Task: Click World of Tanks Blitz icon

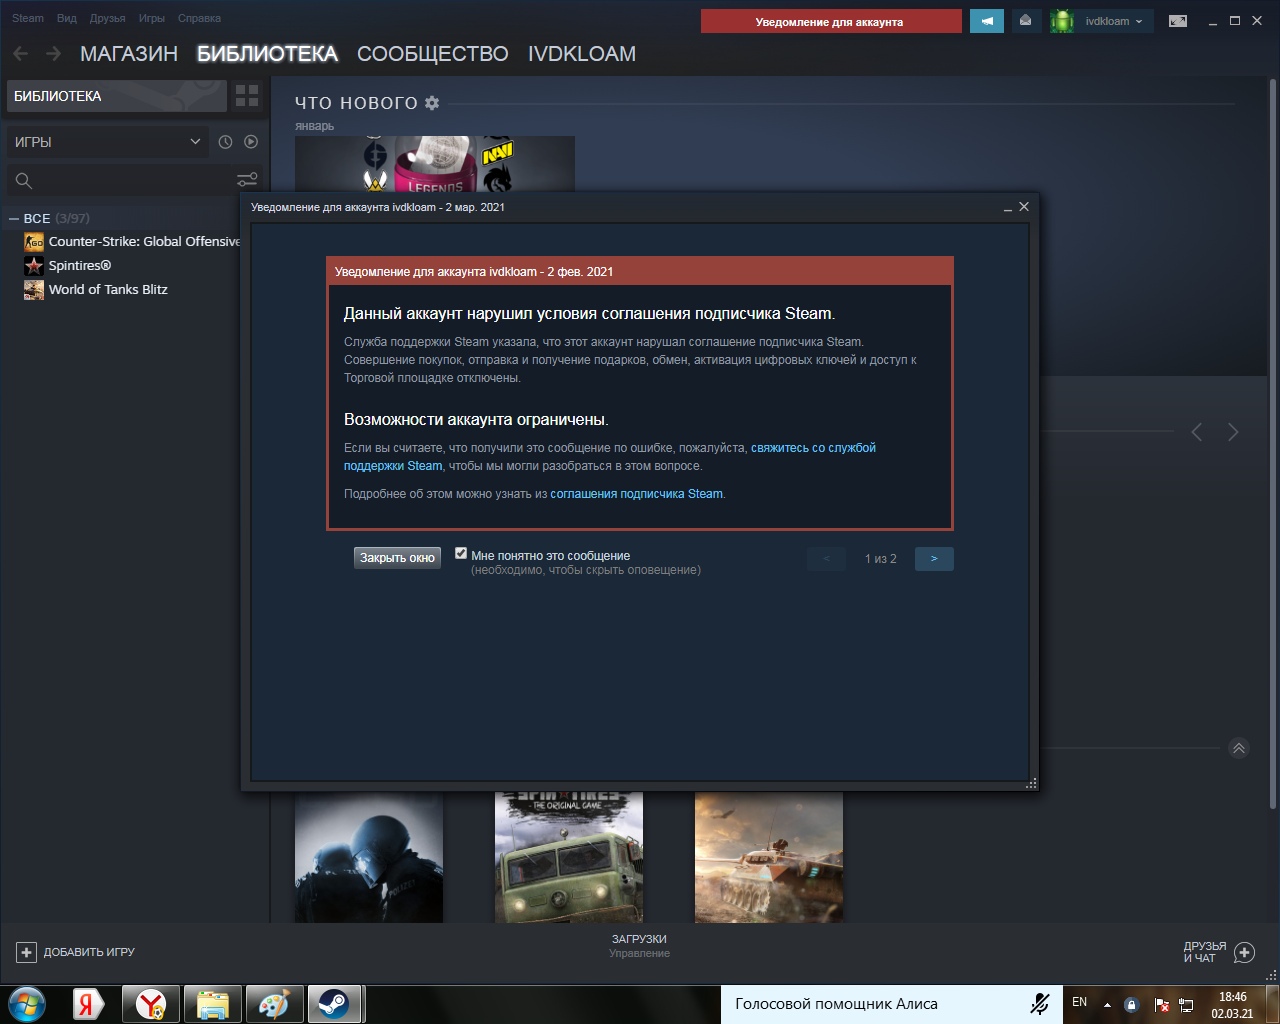Action: click(x=34, y=290)
